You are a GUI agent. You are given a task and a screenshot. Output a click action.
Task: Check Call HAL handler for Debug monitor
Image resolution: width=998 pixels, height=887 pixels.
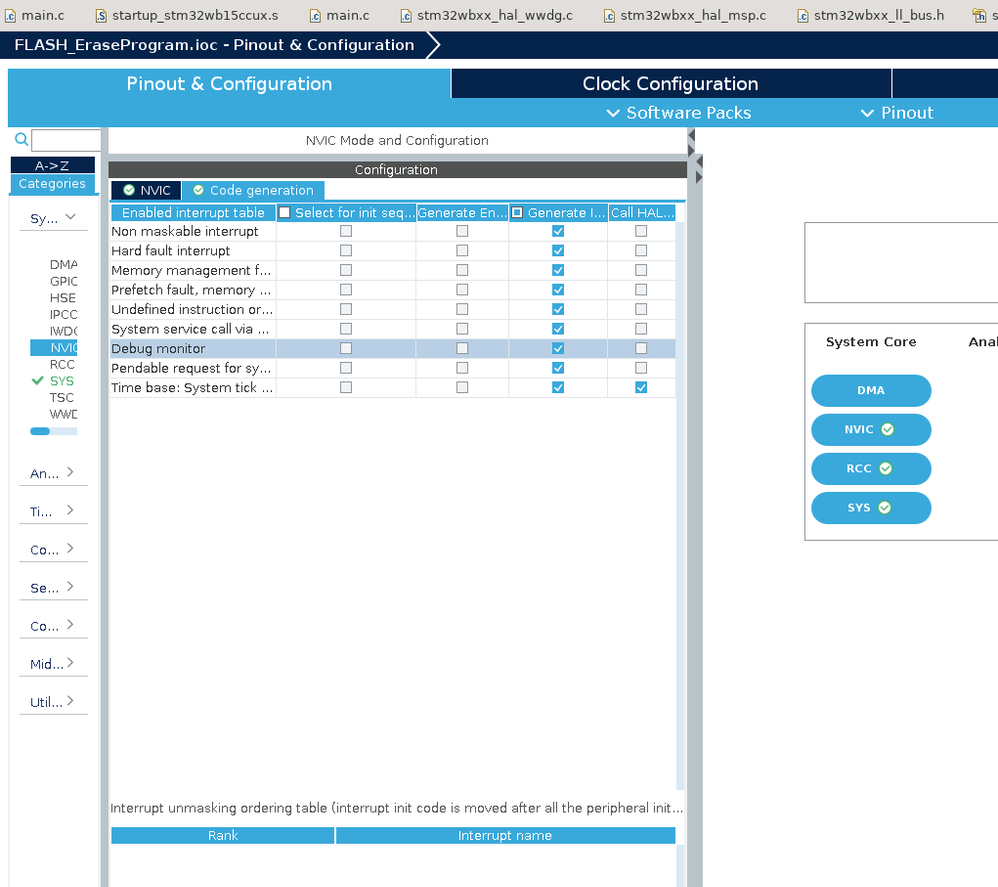pos(641,348)
